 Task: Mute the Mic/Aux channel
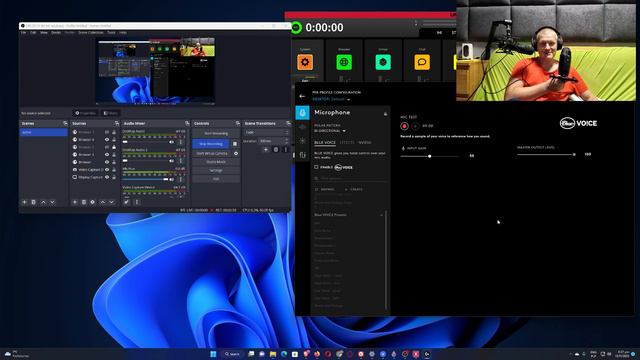click(172, 179)
